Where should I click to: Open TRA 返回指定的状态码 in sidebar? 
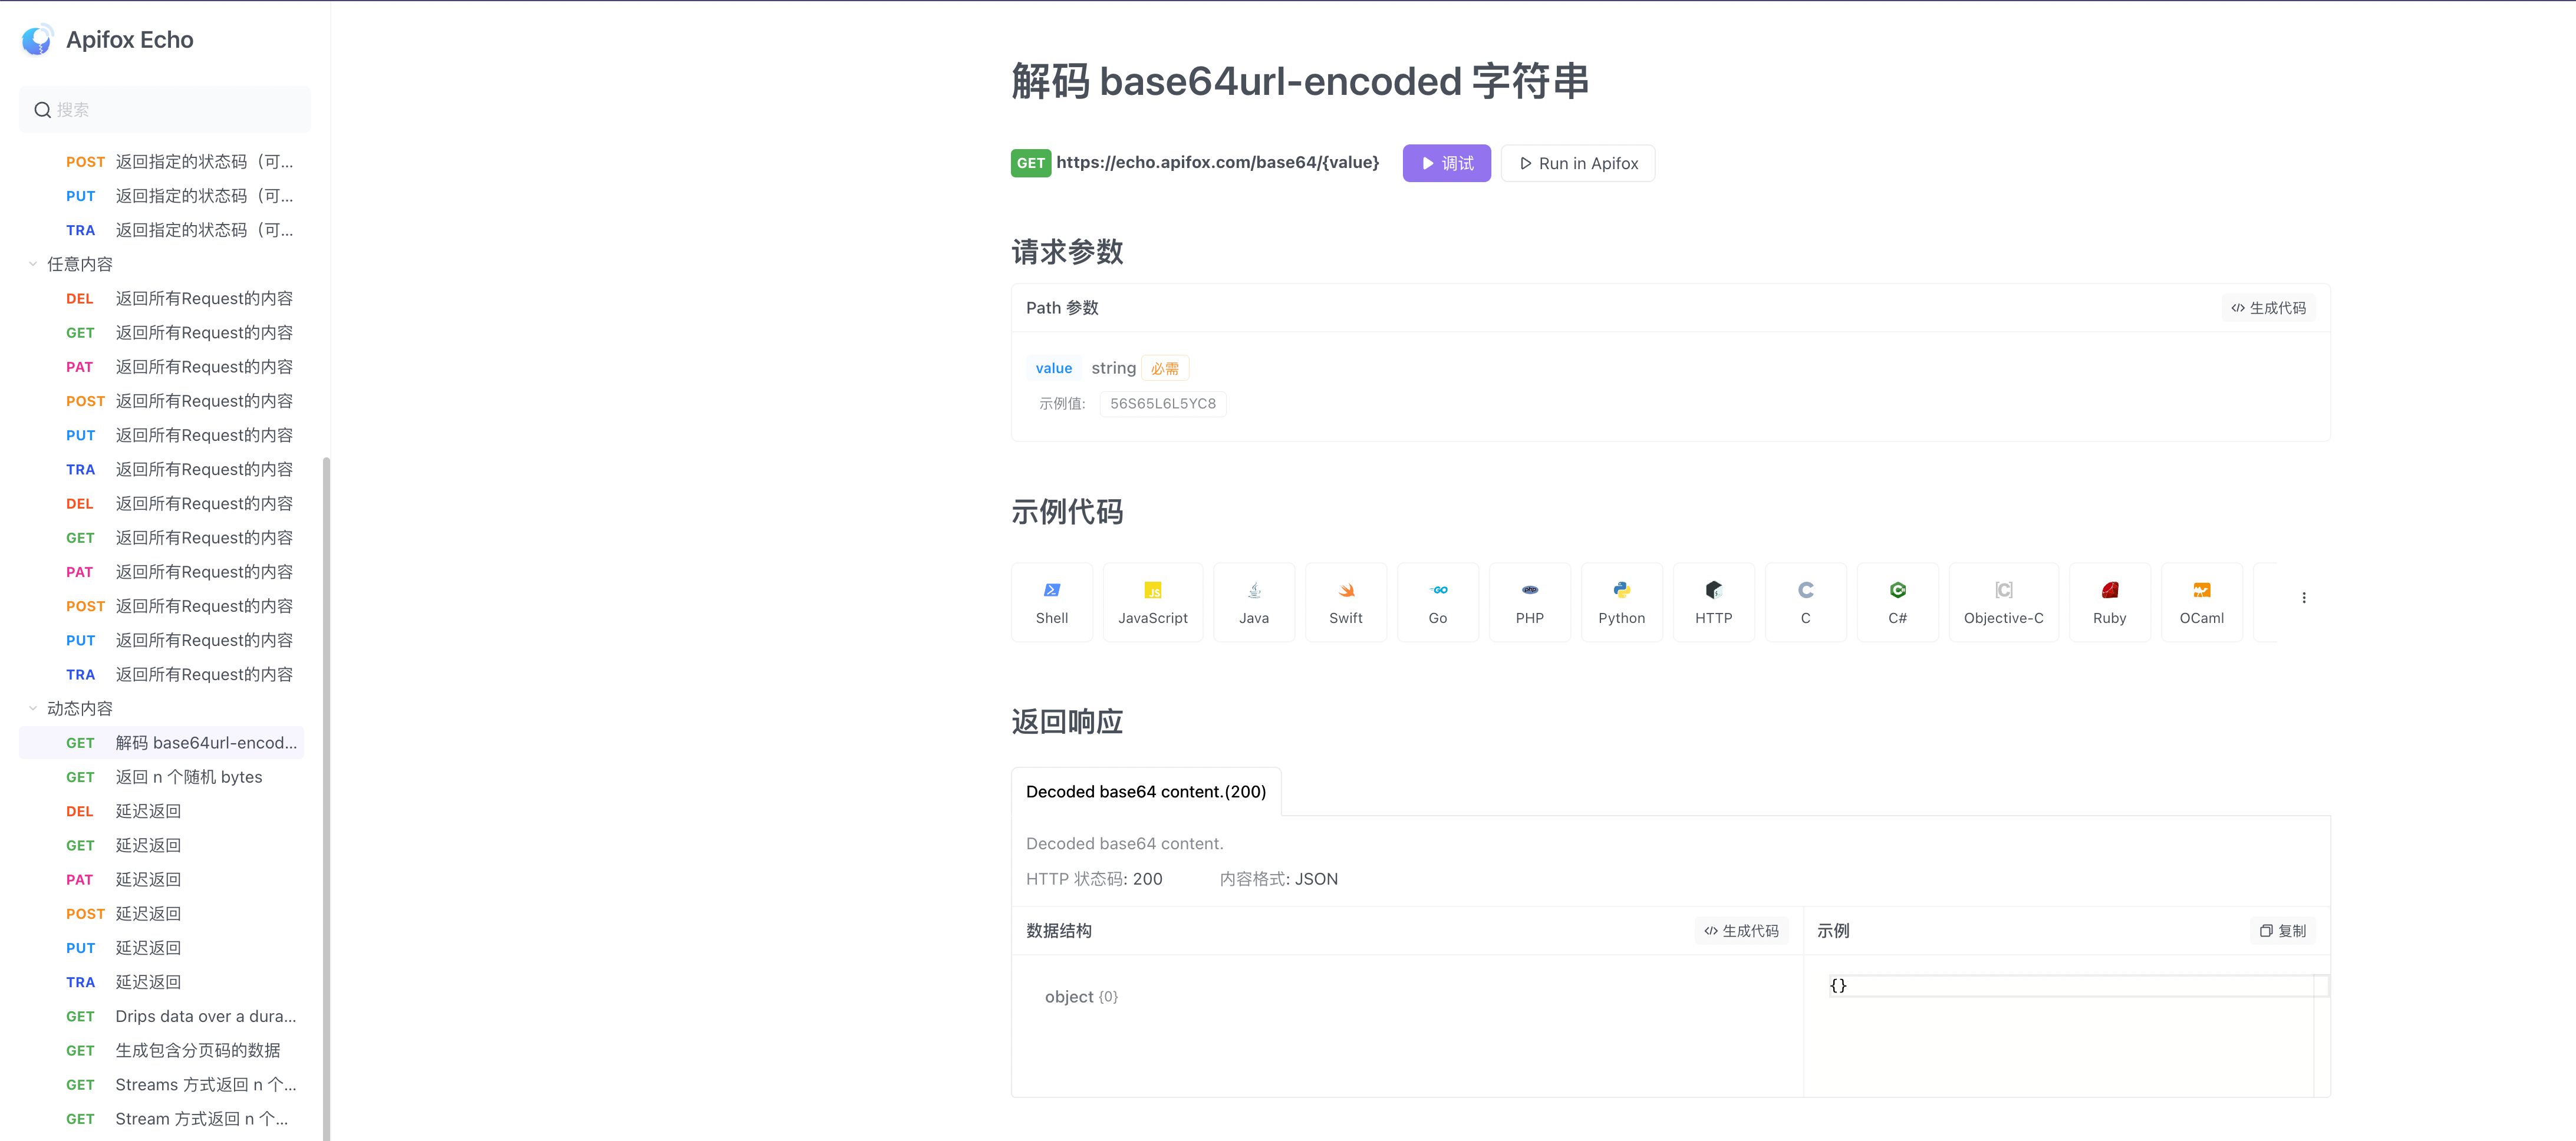coord(162,229)
